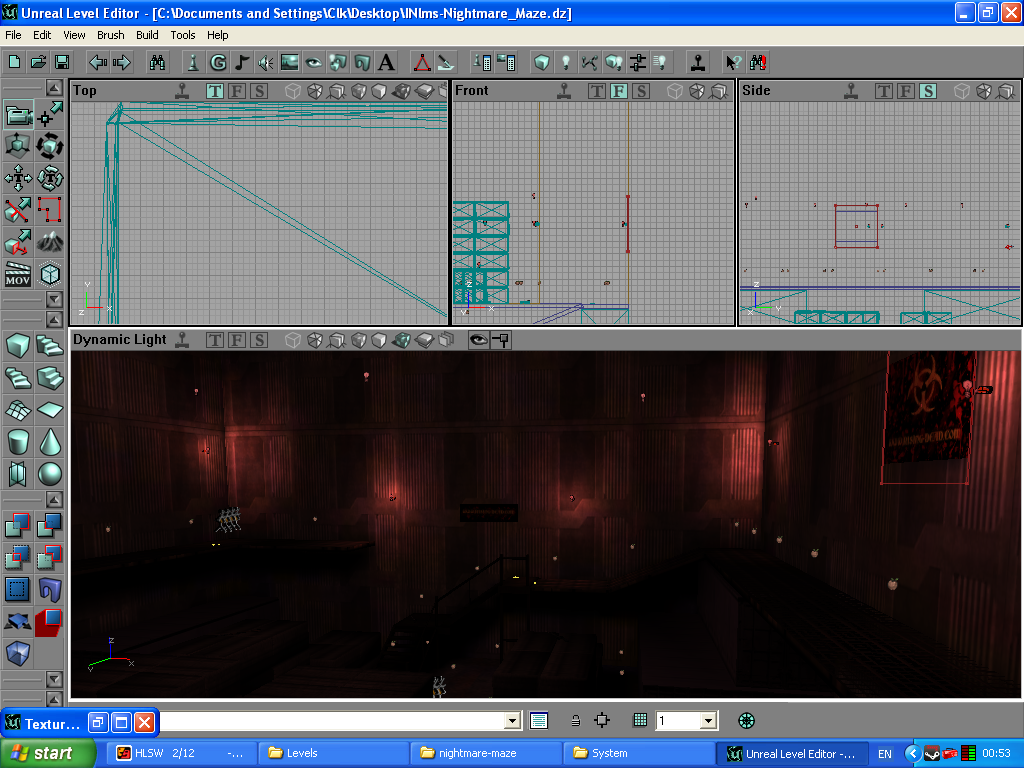Screen dimensions: 1024x768
Task: Open the Brush menu
Action: click(x=111, y=35)
